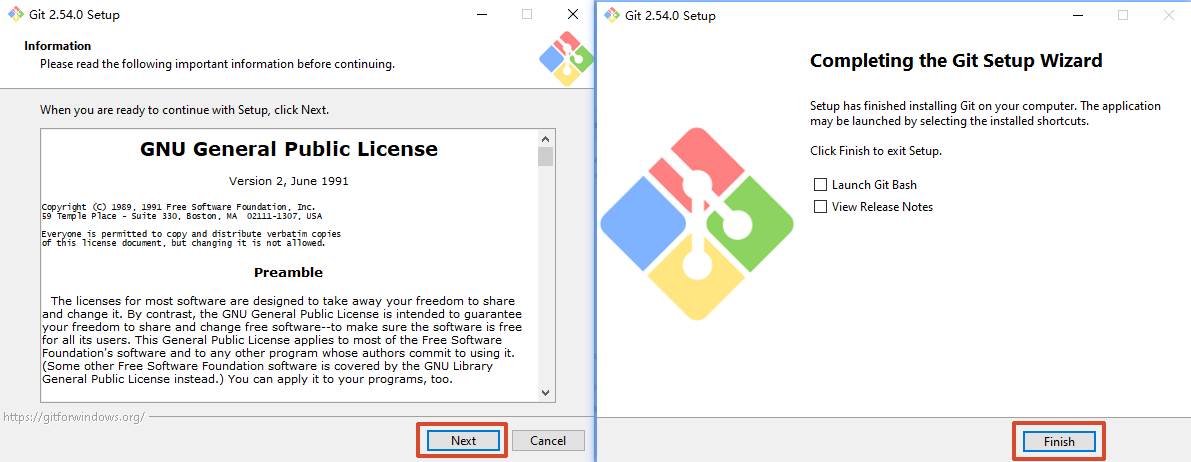This screenshot has width=1191, height=462.
Task: Open the gitforwindows.org link
Action: coord(73,417)
